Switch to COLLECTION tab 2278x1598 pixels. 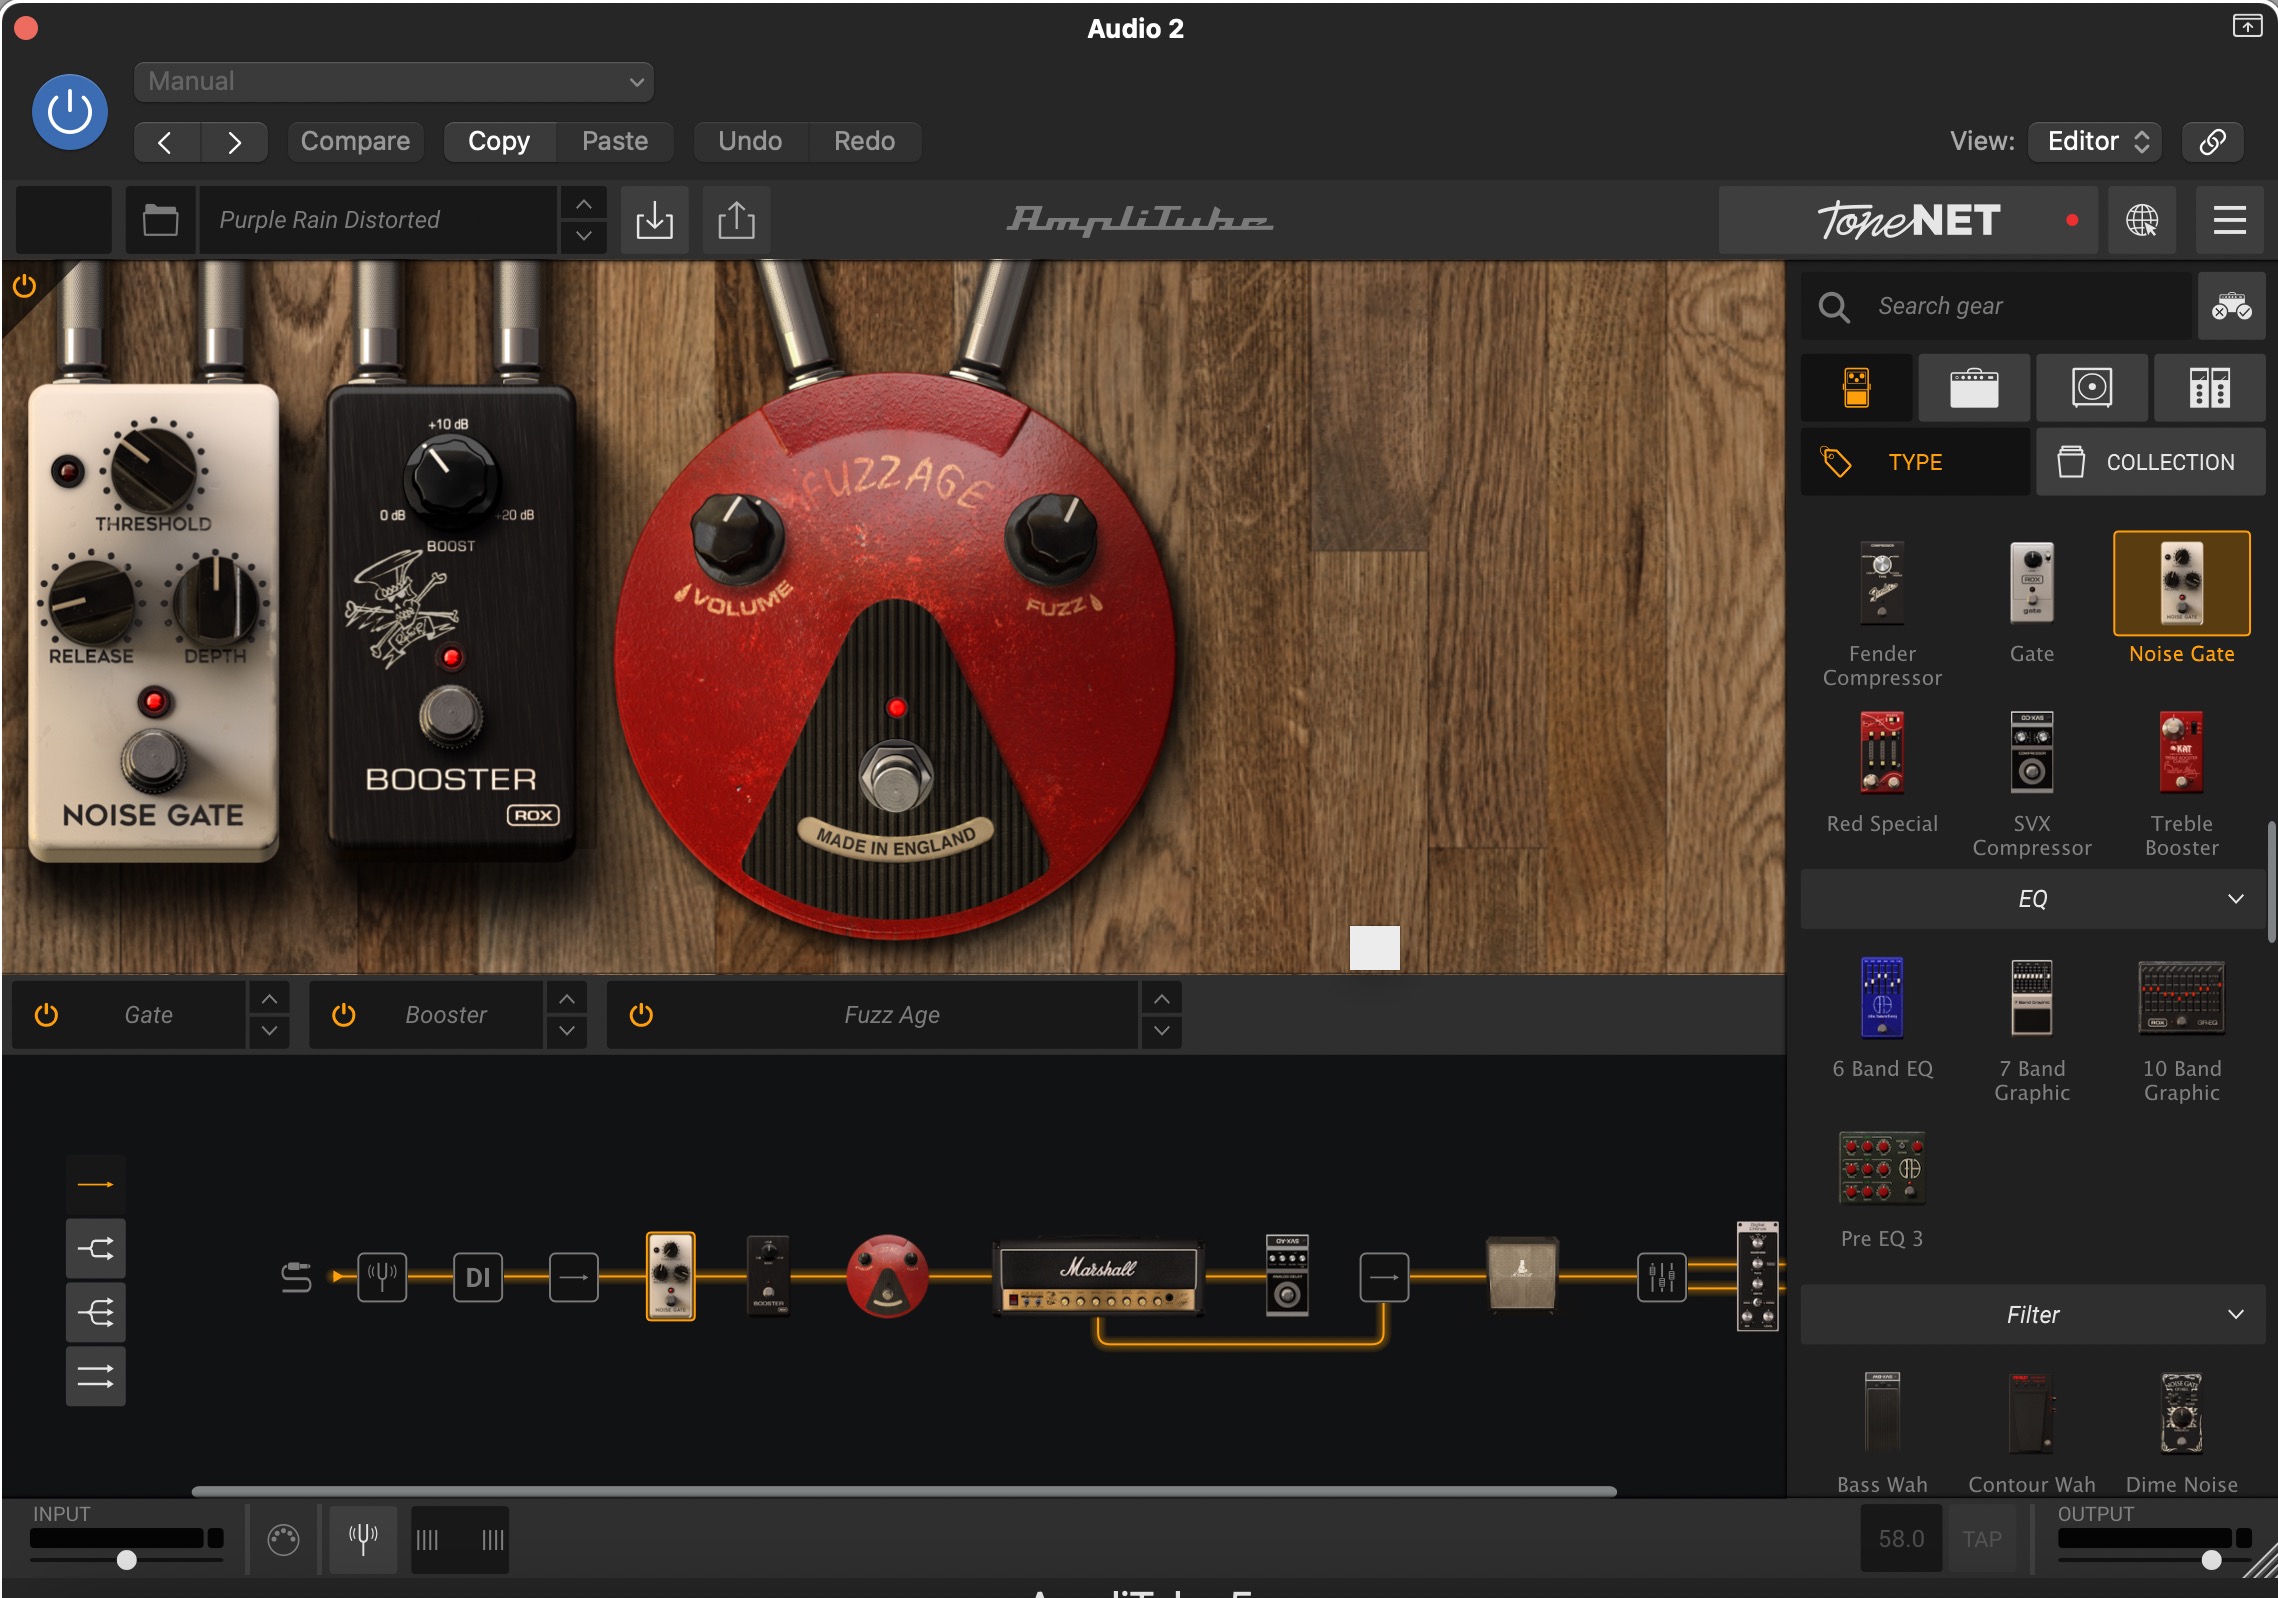click(2151, 462)
